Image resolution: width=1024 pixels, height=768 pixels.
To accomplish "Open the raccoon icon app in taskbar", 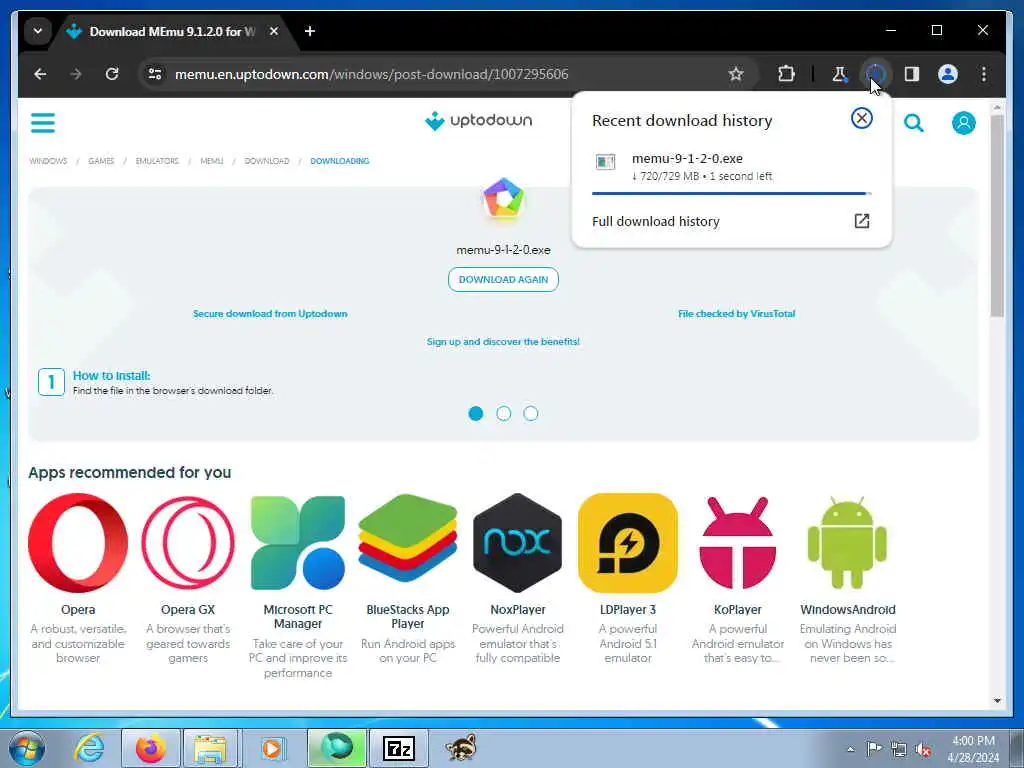I will tap(461, 748).
